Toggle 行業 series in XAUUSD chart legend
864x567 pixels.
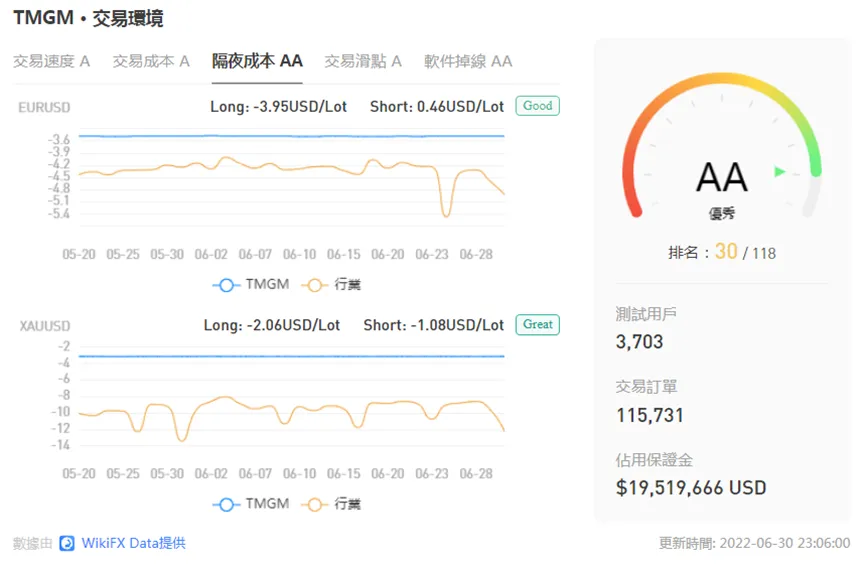point(331,504)
